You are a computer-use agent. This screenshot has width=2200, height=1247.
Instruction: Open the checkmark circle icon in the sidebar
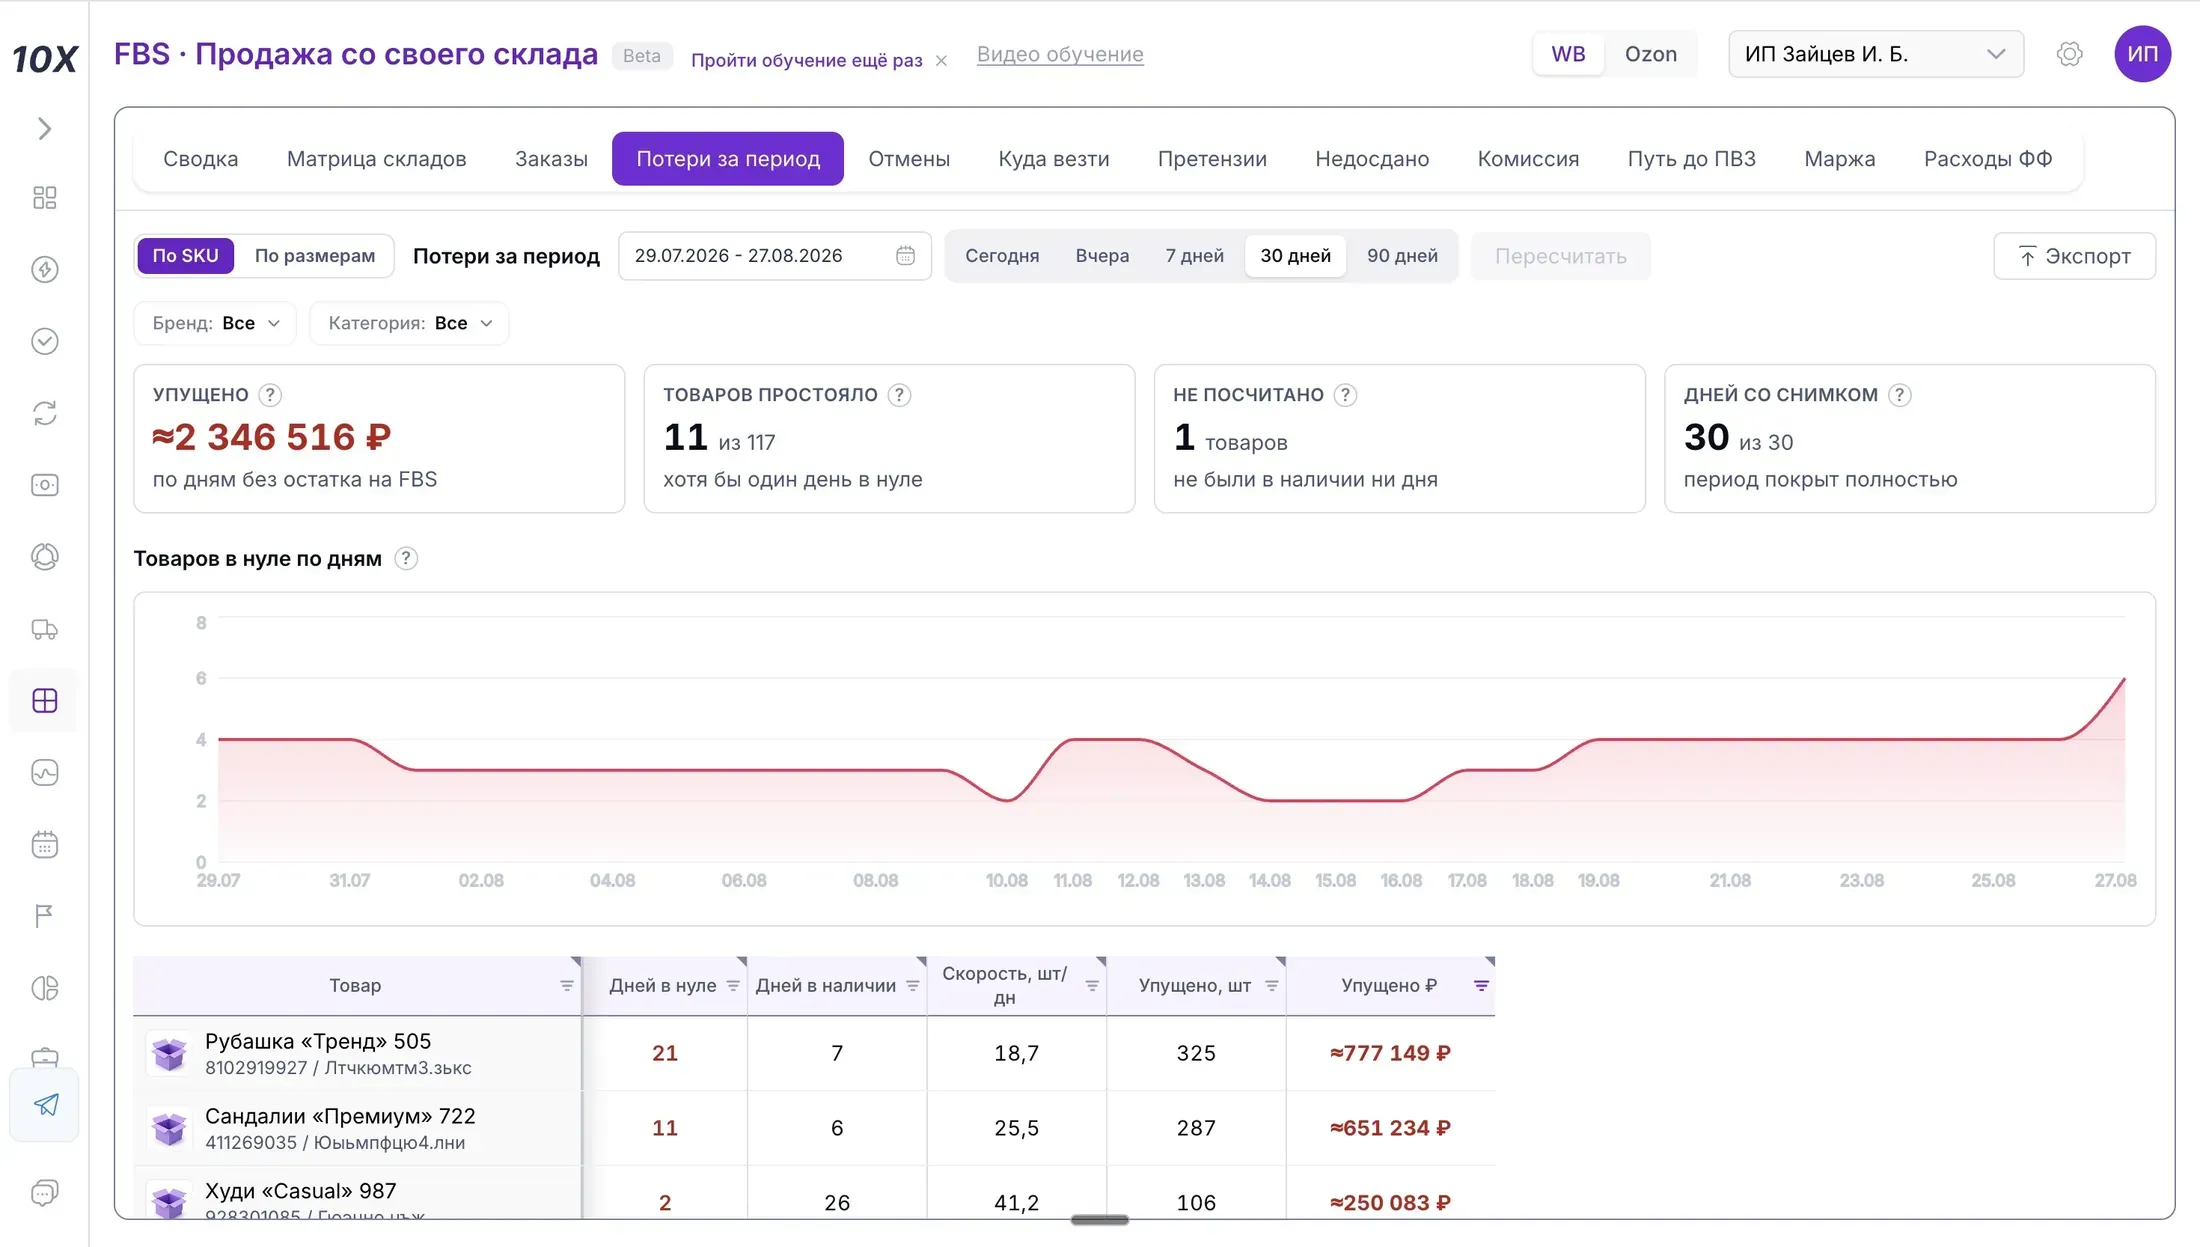point(44,341)
